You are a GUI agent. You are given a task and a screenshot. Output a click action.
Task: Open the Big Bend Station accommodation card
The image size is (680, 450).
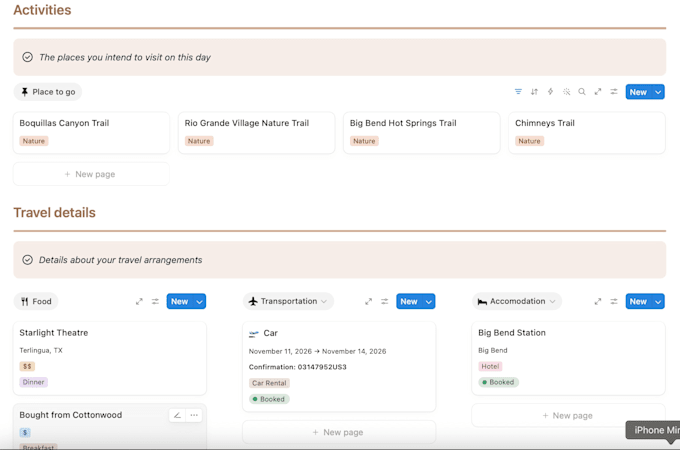(568, 358)
